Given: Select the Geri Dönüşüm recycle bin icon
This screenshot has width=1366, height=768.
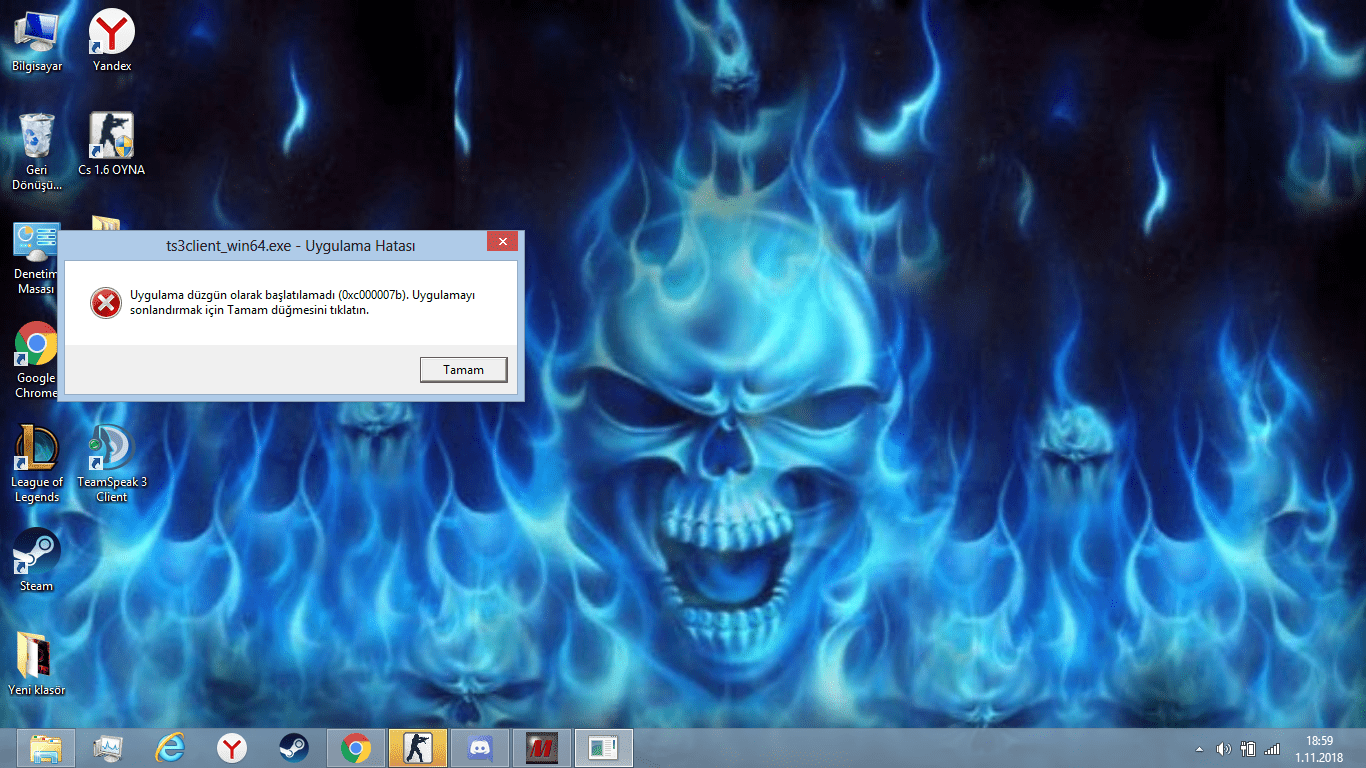Looking at the screenshot, I should pos(37,151).
